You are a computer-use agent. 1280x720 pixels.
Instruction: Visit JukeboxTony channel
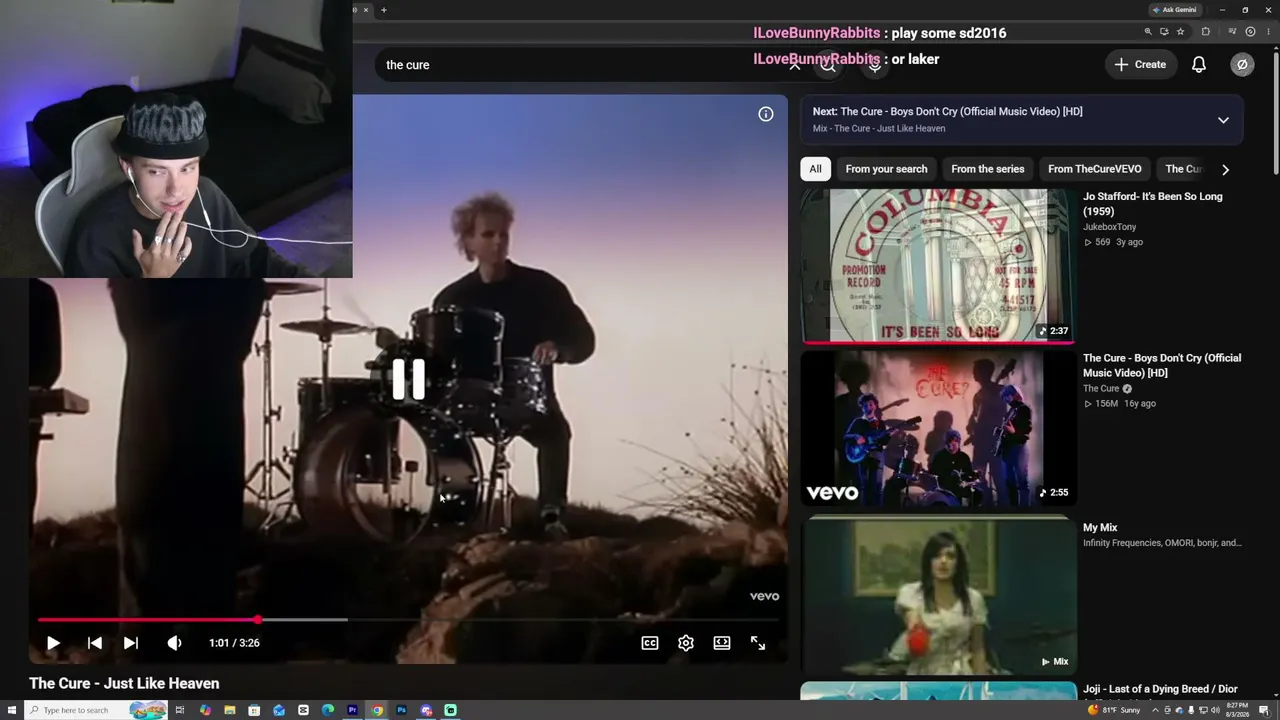[x=1110, y=227]
